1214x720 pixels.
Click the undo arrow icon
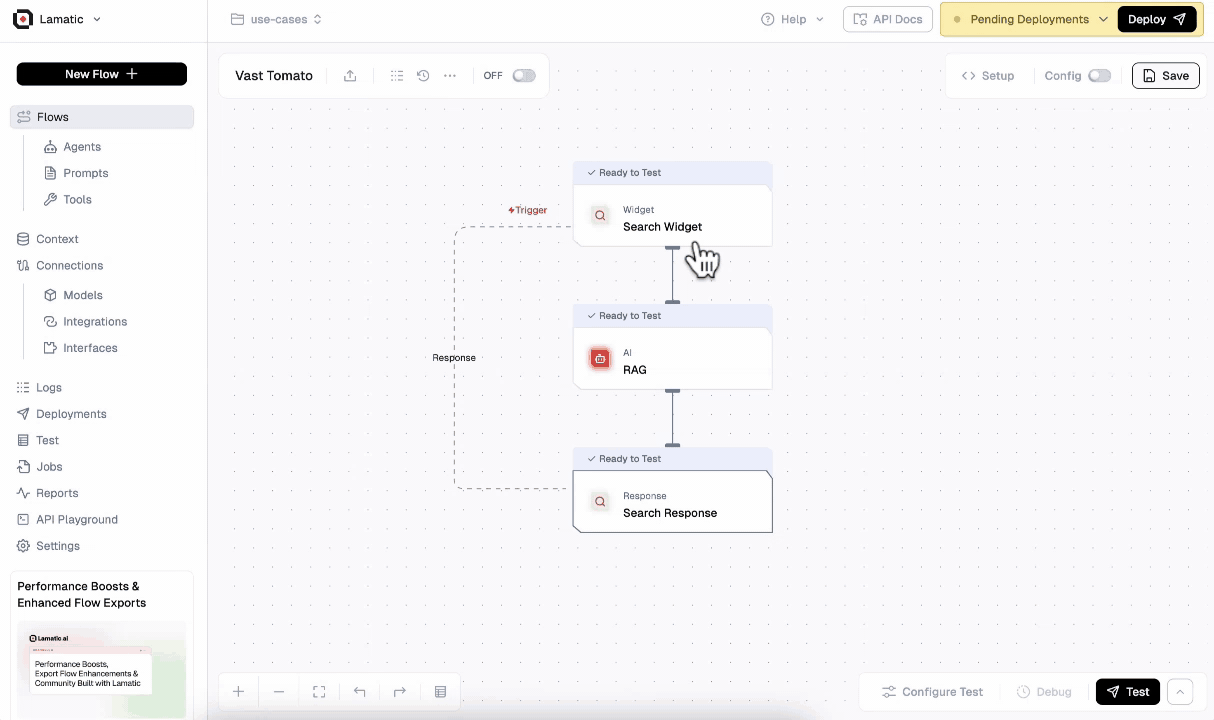point(359,692)
